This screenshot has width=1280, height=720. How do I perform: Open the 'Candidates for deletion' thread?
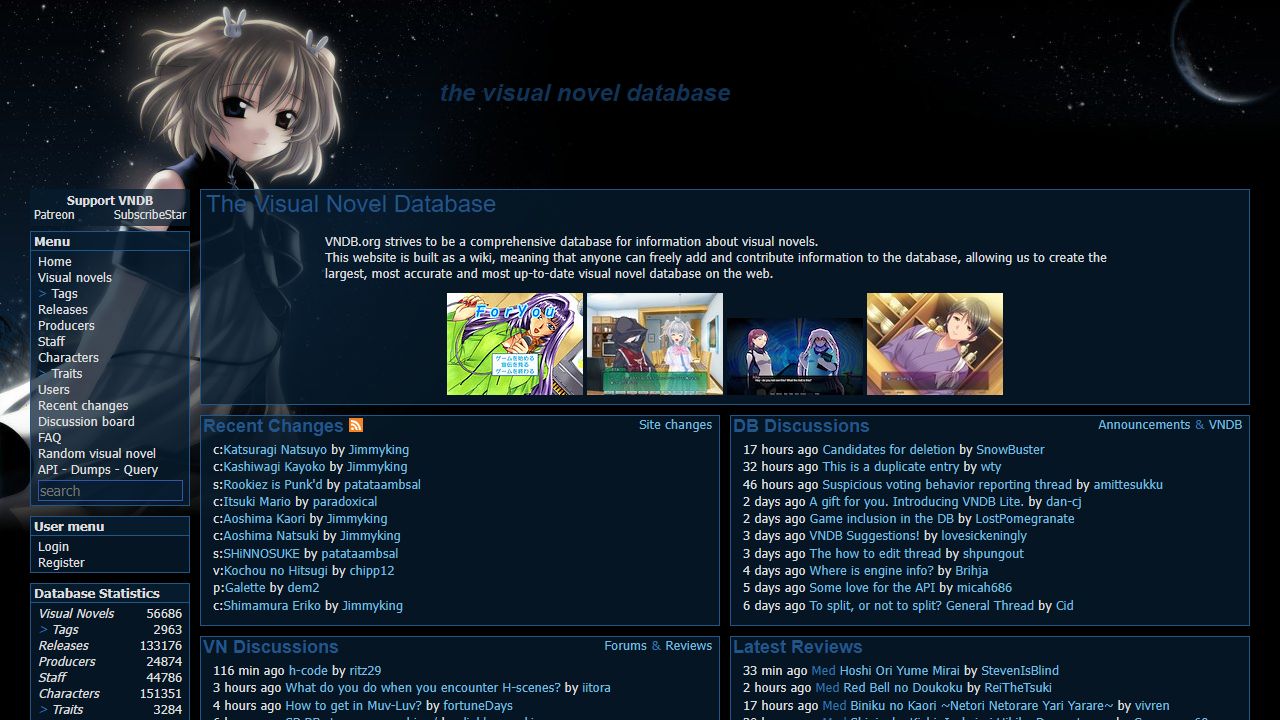(x=888, y=450)
